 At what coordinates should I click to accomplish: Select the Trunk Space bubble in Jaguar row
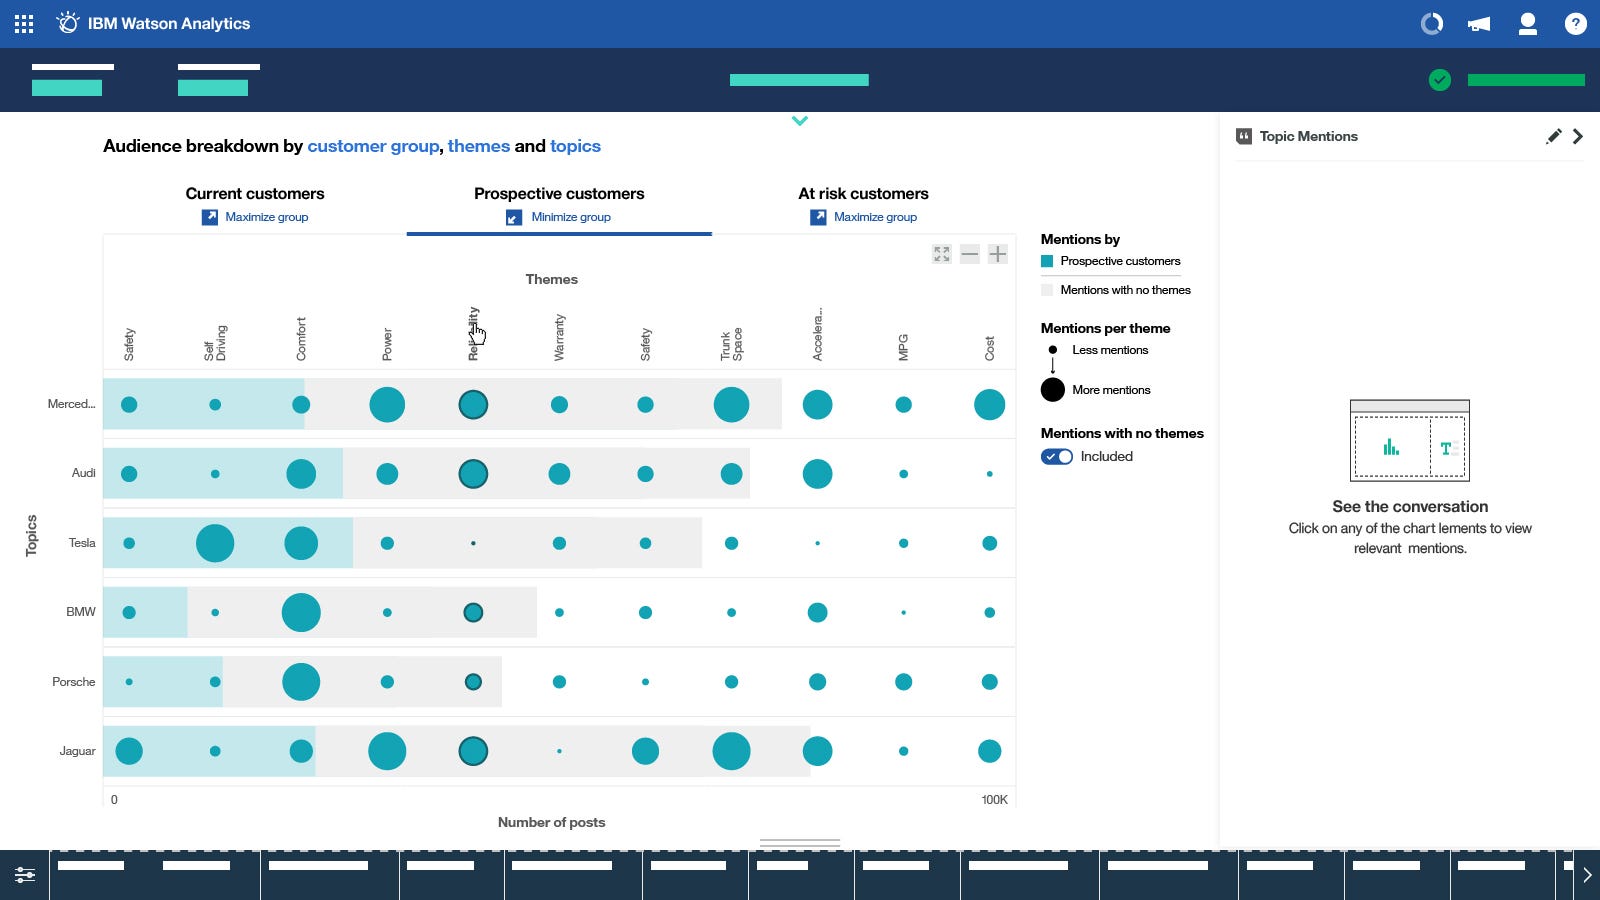pos(731,751)
